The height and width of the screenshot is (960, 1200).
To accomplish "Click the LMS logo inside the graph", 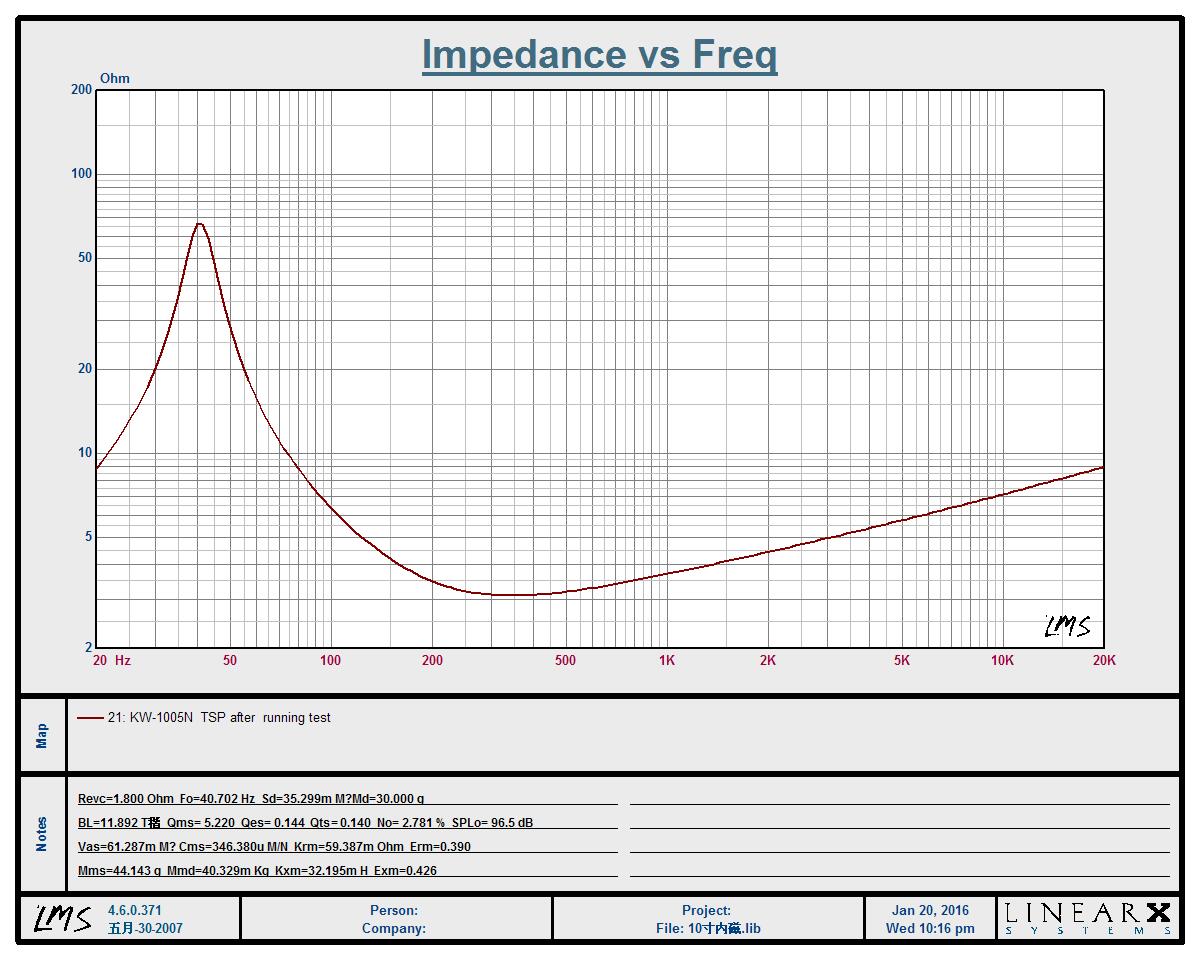I will point(1067,627).
